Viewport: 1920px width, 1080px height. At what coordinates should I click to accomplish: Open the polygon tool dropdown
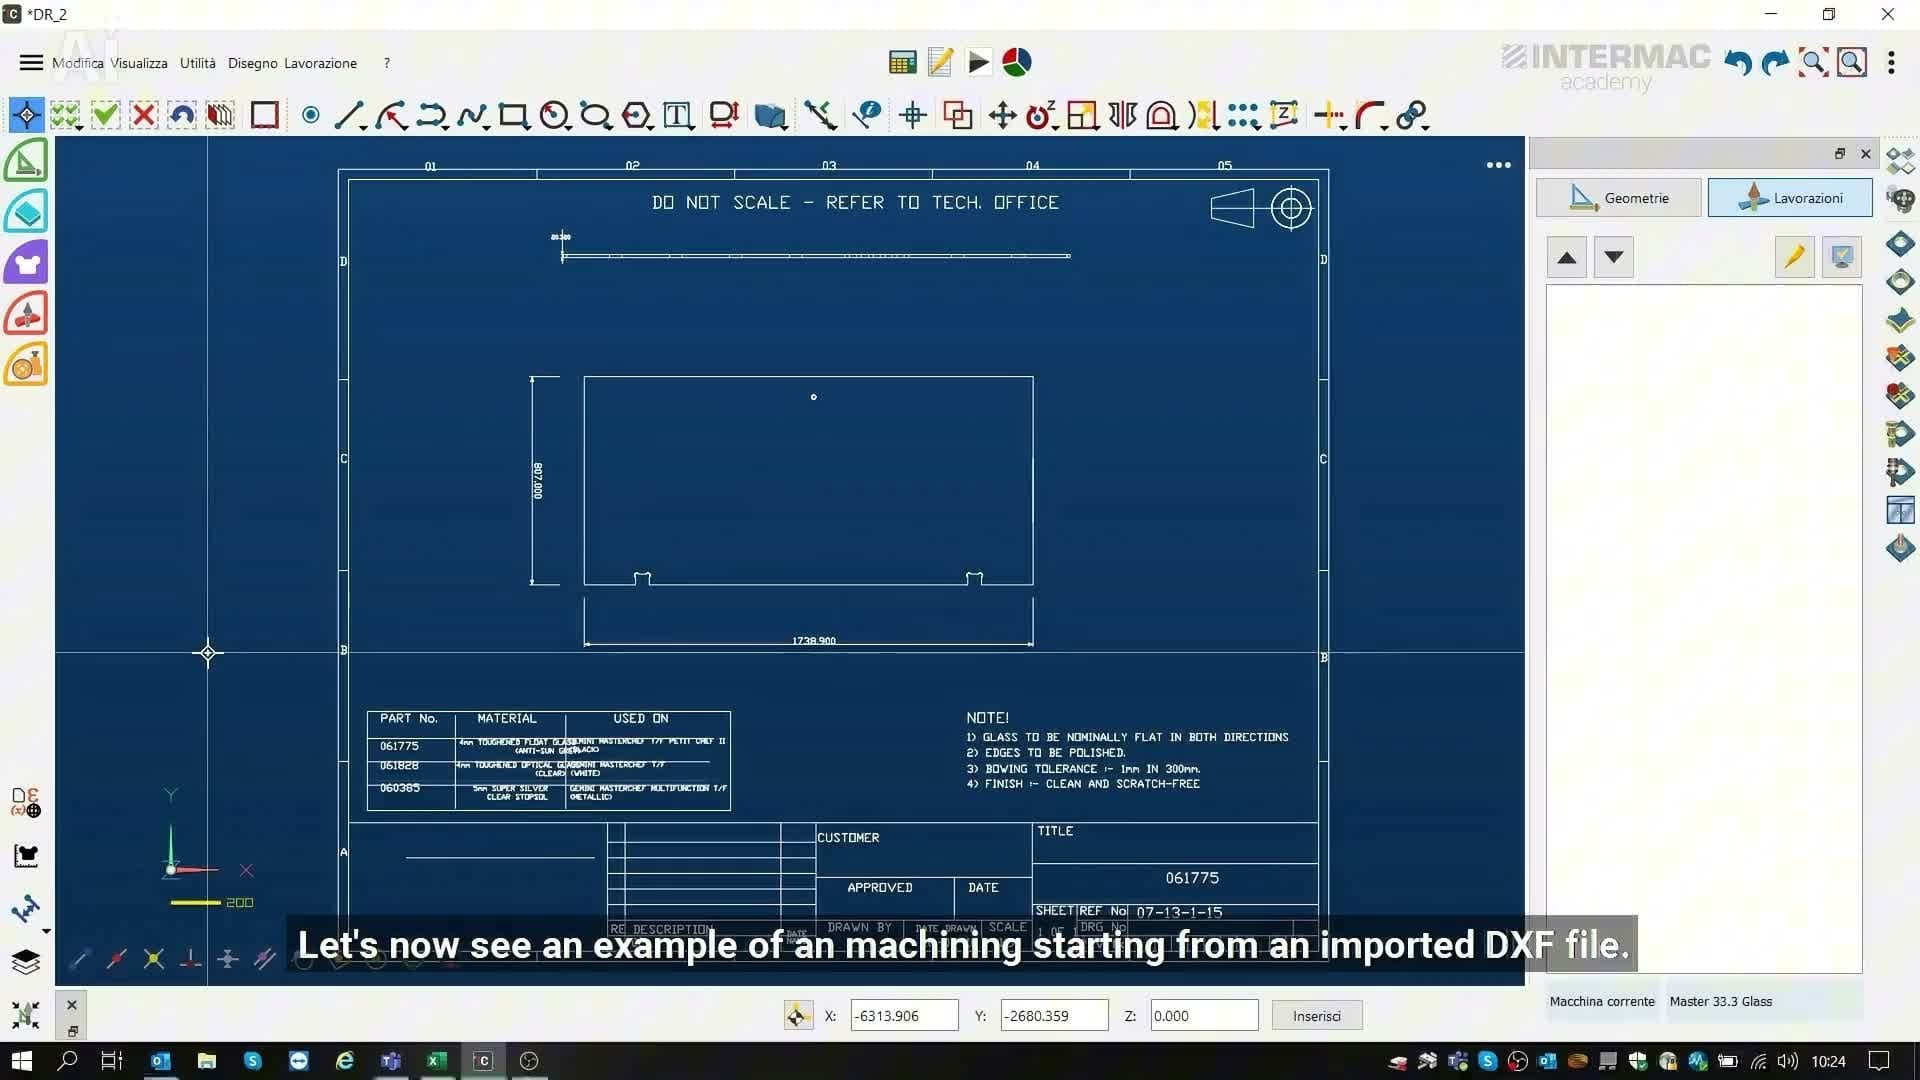tap(637, 115)
